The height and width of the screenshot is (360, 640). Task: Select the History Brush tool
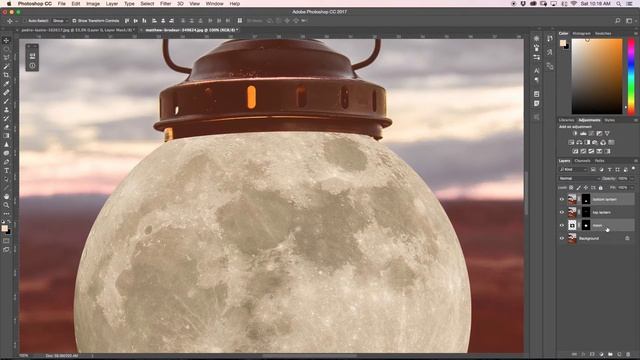pos(6,118)
